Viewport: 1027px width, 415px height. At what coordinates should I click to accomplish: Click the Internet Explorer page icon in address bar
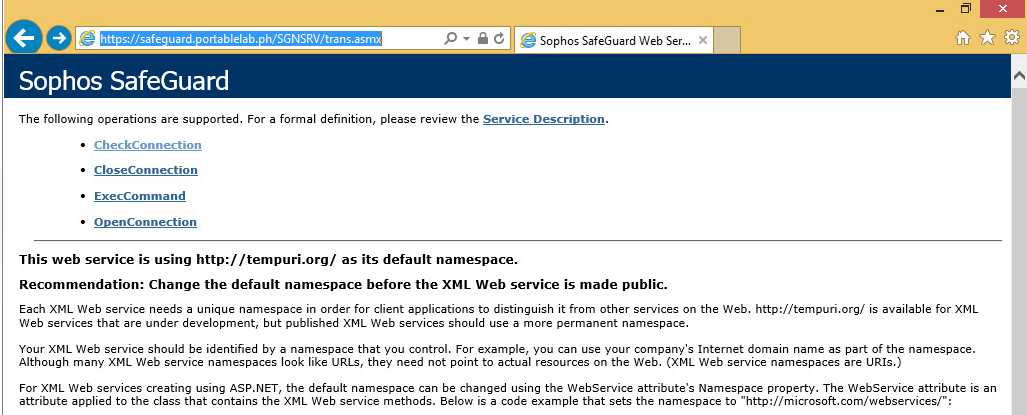(x=86, y=39)
